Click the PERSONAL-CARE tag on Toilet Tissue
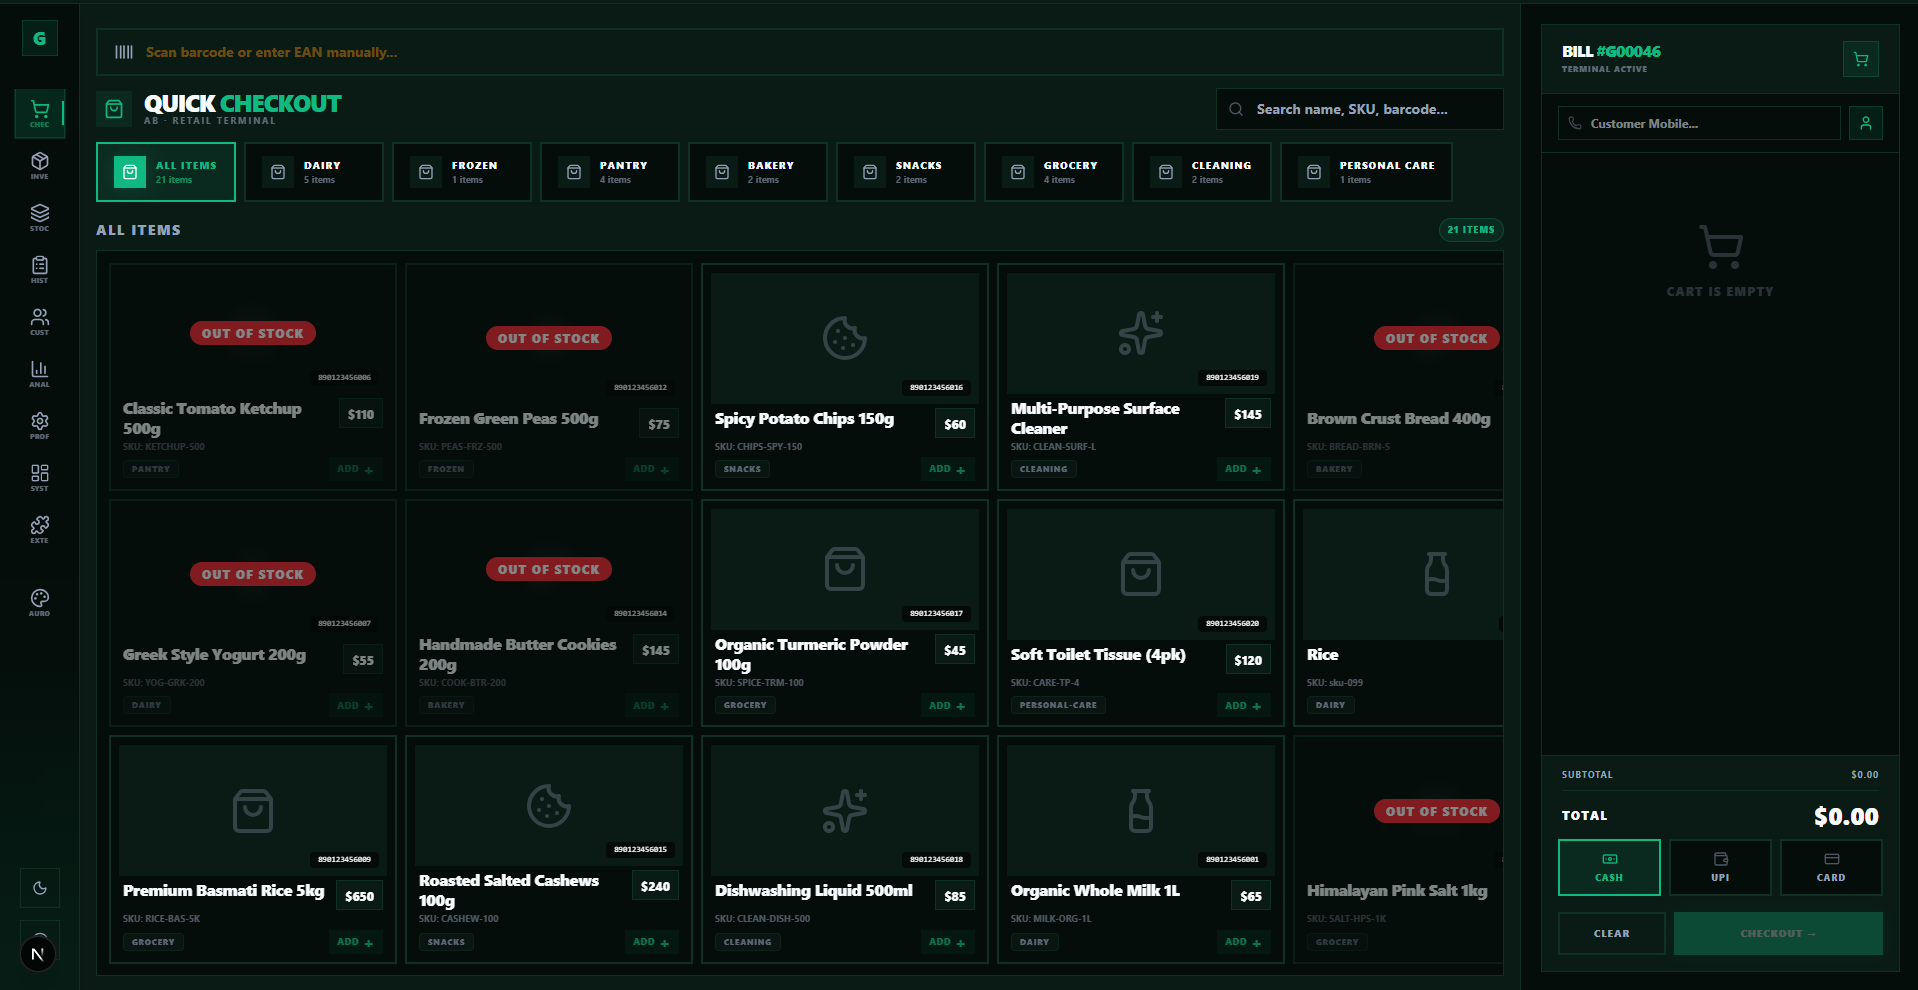Image resolution: width=1918 pixels, height=990 pixels. pyautogui.click(x=1058, y=705)
